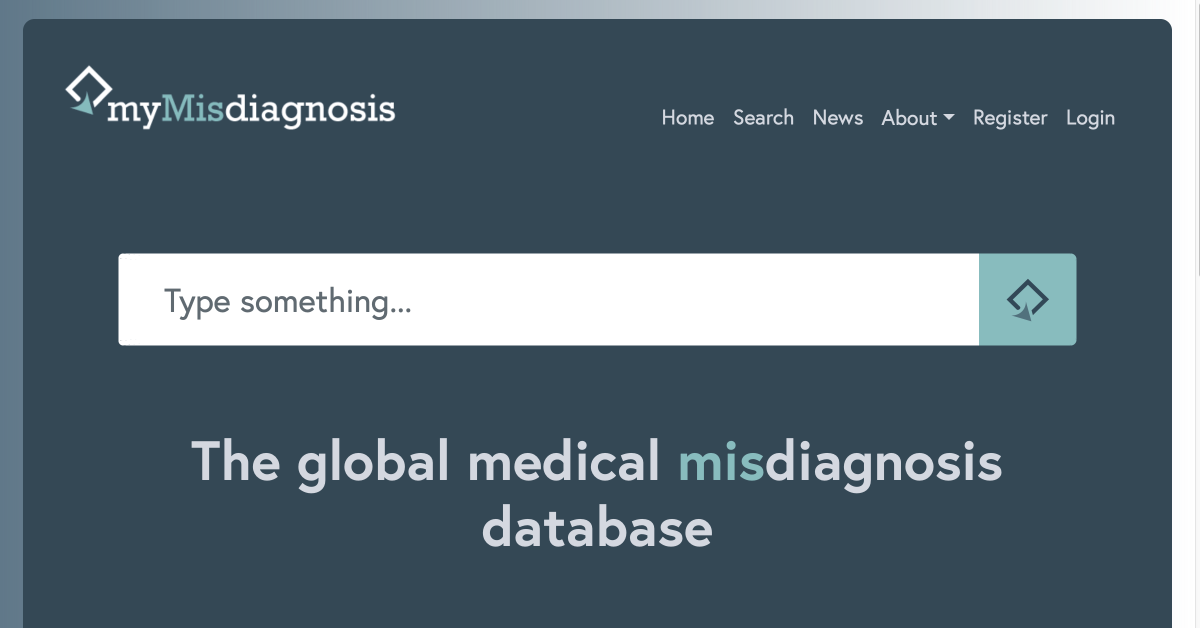
Task: Click the teal 'Mis' part of logo
Action: (x=192, y=108)
